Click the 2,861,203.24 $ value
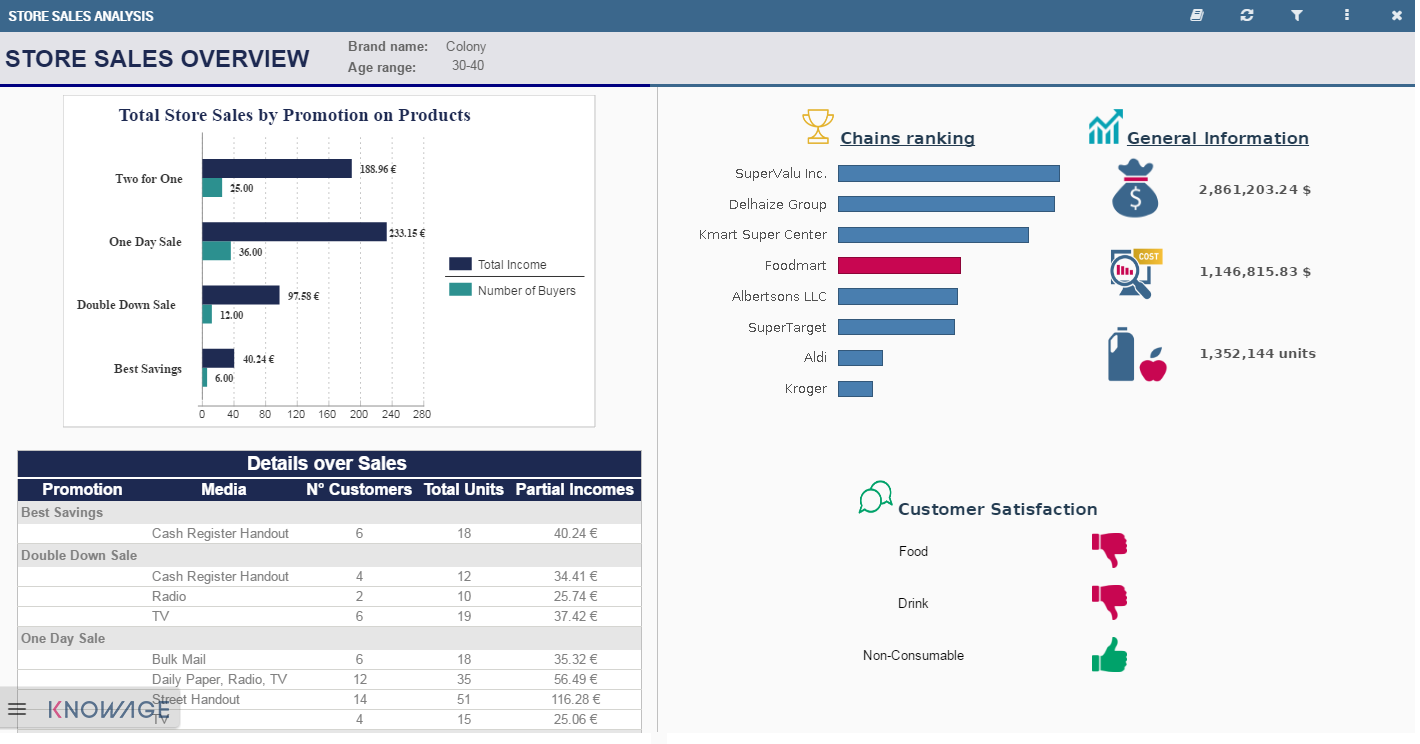Viewport: 1420px width, 744px height. pyautogui.click(x=1255, y=189)
